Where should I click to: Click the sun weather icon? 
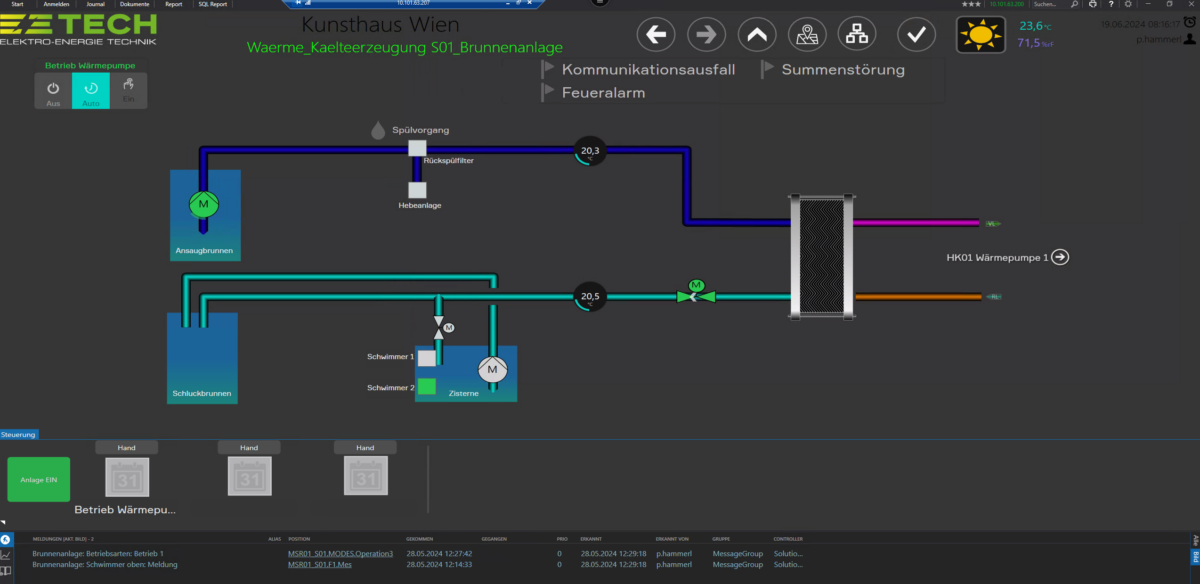point(980,35)
